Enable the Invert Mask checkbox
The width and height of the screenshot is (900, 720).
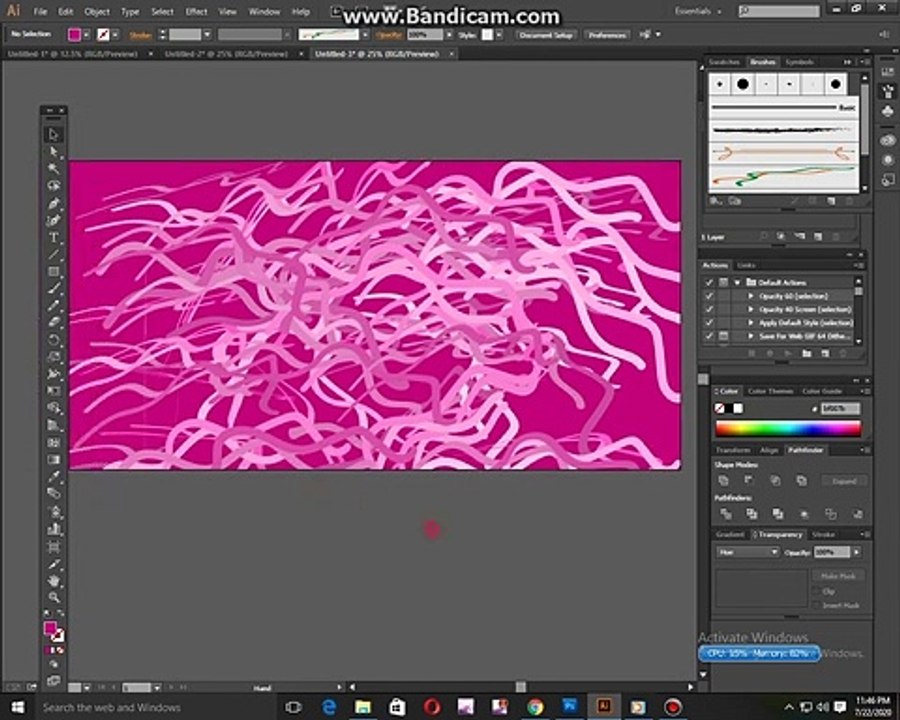pyautogui.click(x=816, y=605)
